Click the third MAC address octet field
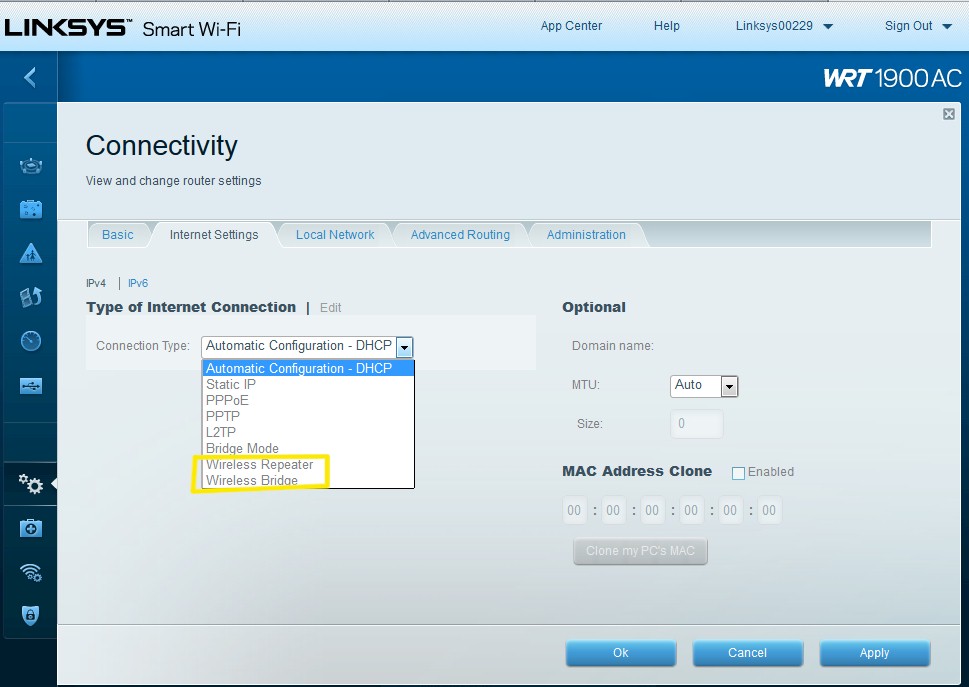Screen dimensions: 969x687 click(652, 510)
